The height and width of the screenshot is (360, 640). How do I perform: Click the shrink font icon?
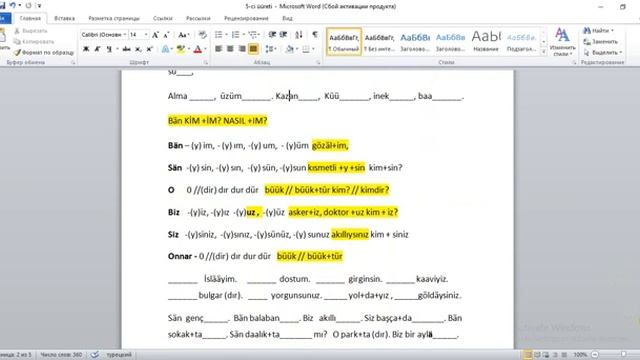pos(166,35)
